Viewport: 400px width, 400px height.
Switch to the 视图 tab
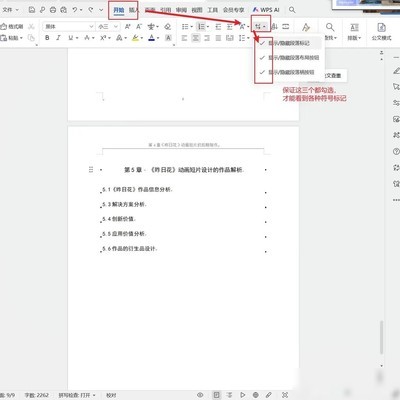[197, 10]
